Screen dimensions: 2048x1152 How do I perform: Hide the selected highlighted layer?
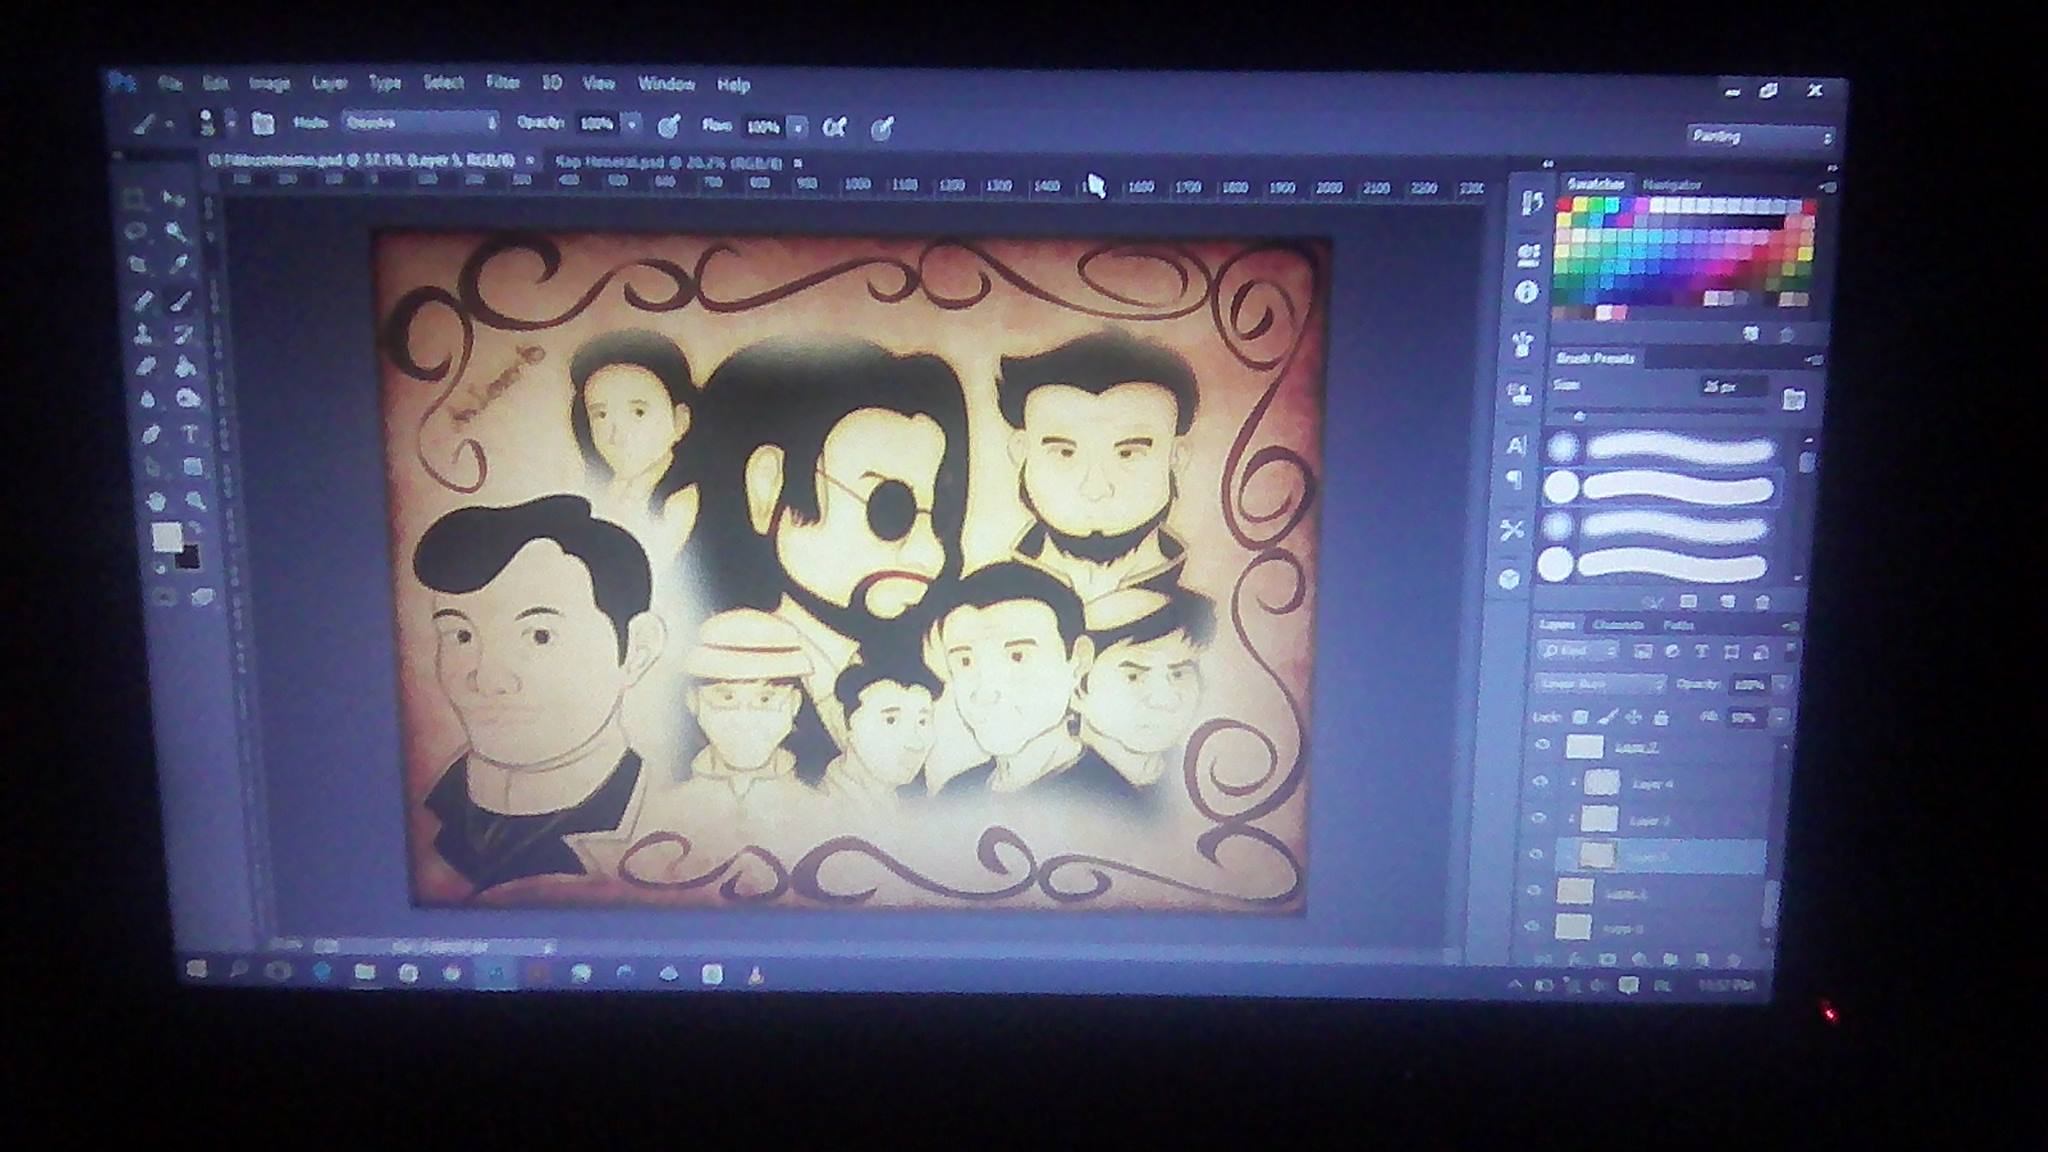click(x=1537, y=855)
